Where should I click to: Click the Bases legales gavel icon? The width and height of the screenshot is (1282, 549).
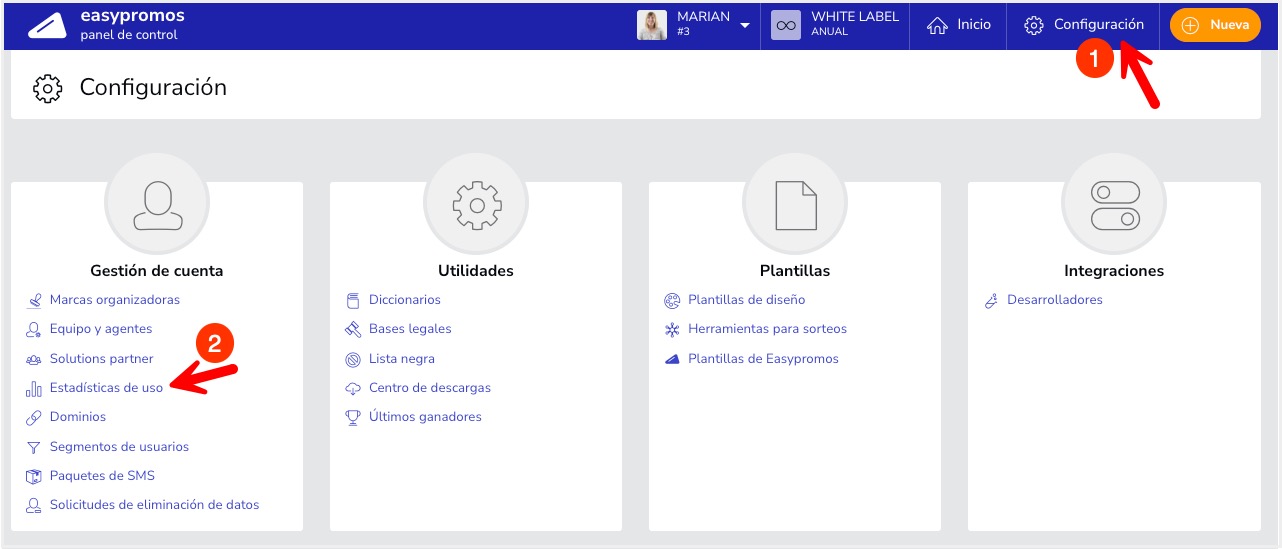click(353, 329)
